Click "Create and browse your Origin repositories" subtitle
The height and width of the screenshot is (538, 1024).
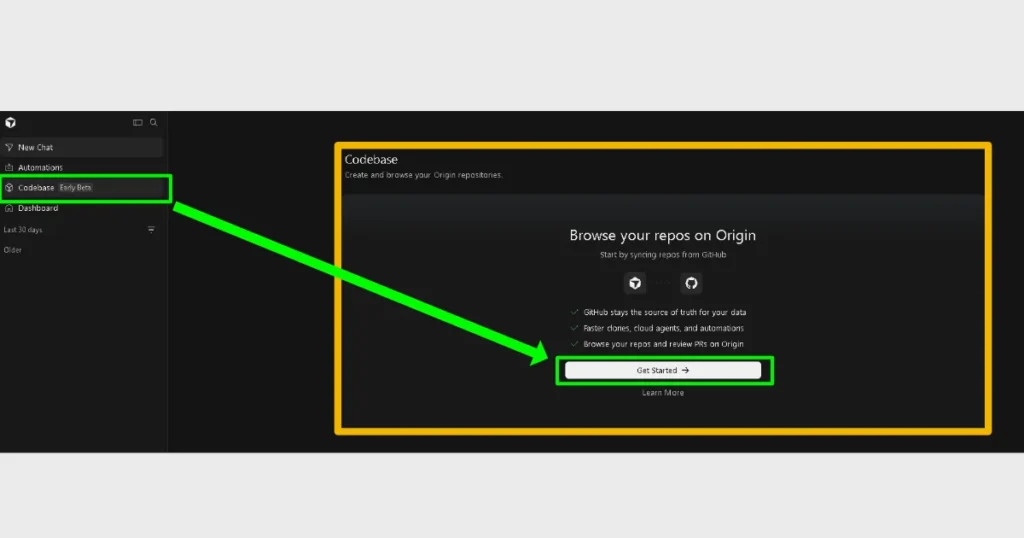pyautogui.click(x=423, y=175)
